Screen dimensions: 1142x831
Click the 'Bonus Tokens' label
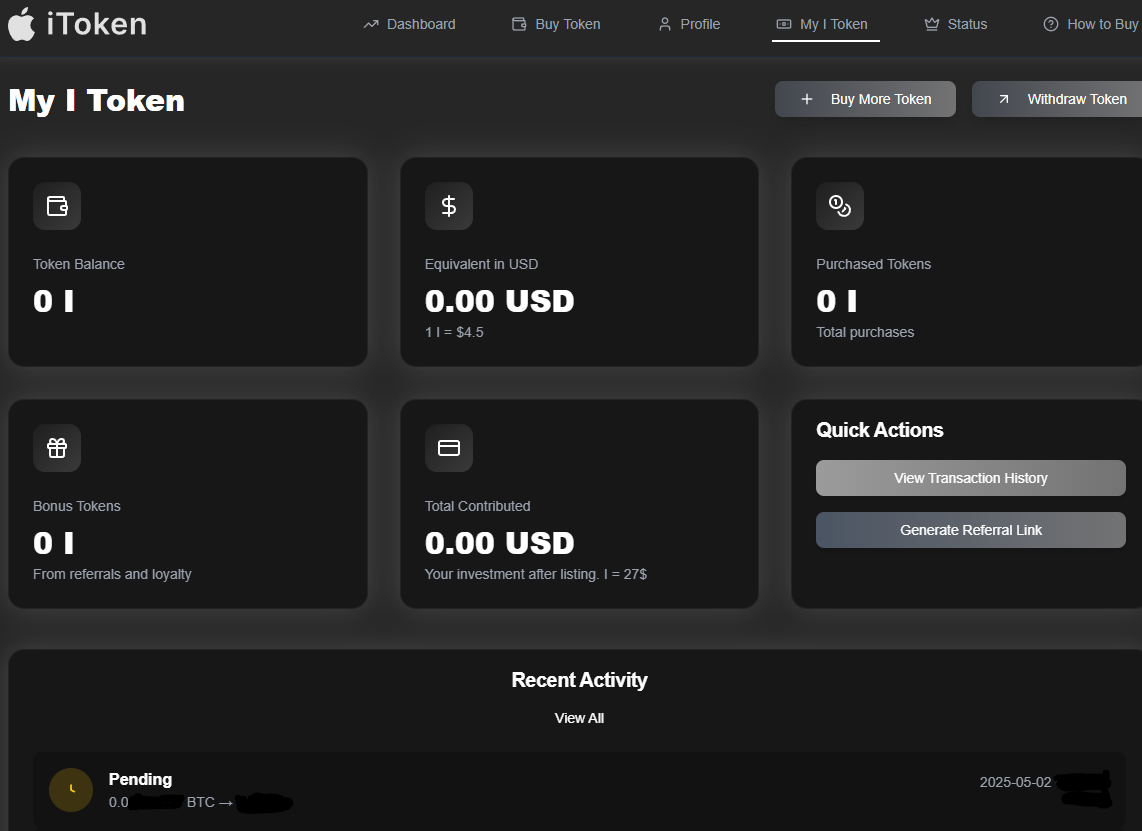click(76, 506)
